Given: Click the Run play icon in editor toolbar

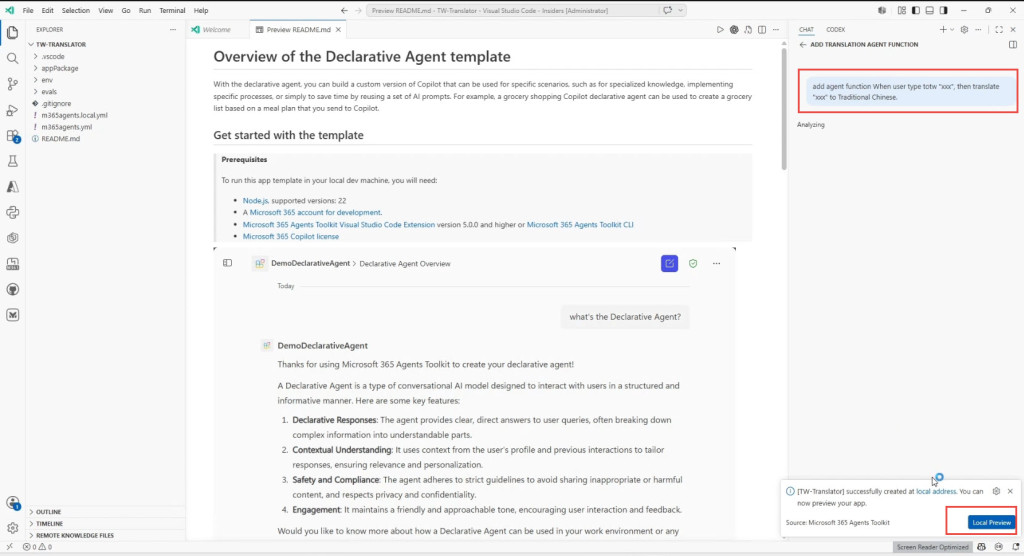Looking at the screenshot, I should pos(720,29).
